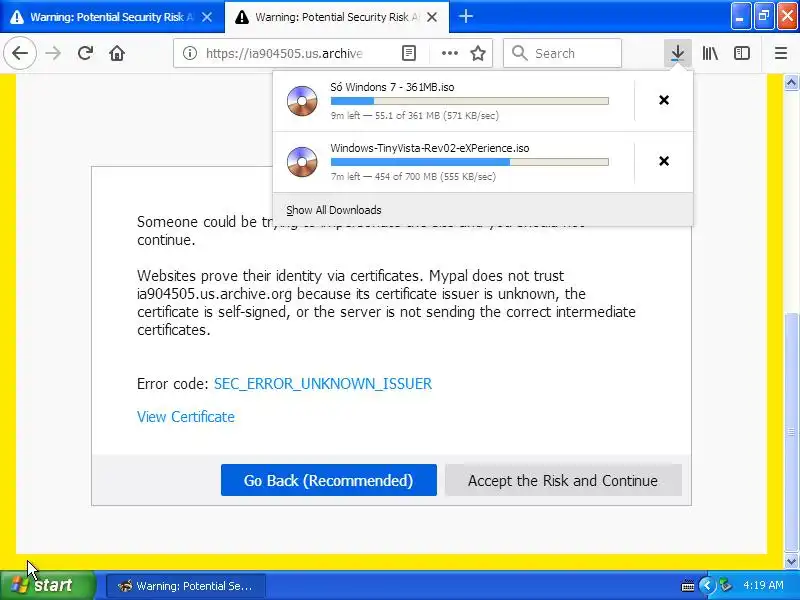800x600 pixels.
Task: Open the Library toolbar icon
Action: point(710,53)
